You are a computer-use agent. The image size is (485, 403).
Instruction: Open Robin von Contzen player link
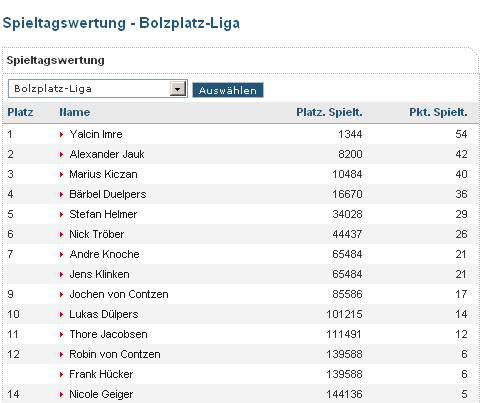pyautogui.click(x=115, y=354)
